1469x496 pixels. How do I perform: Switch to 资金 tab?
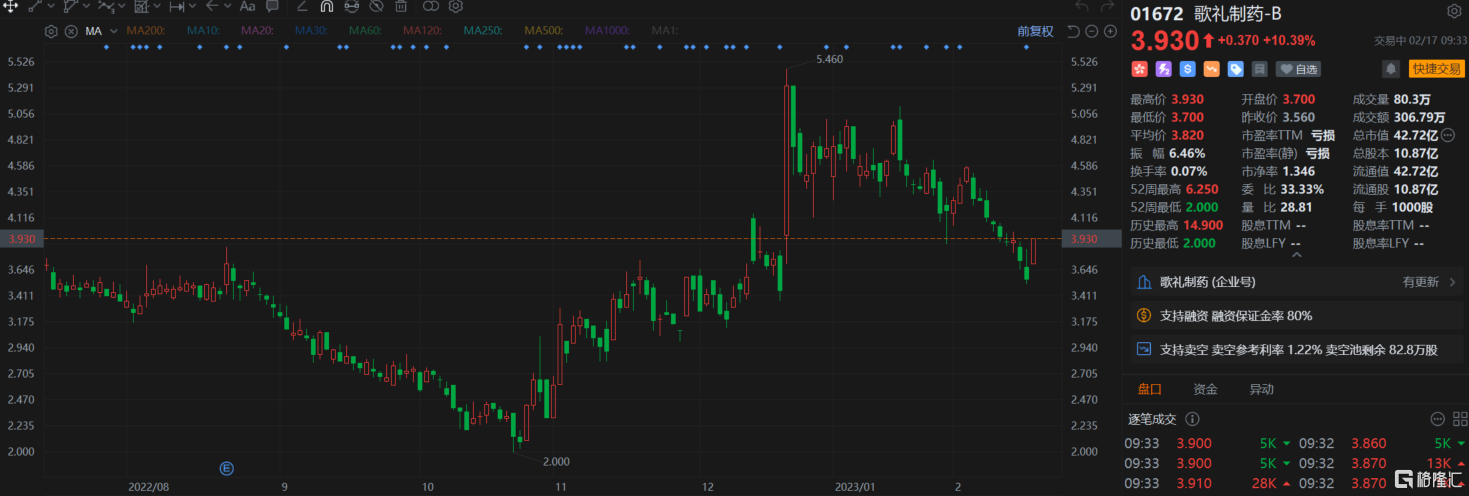[x=1205, y=389]
